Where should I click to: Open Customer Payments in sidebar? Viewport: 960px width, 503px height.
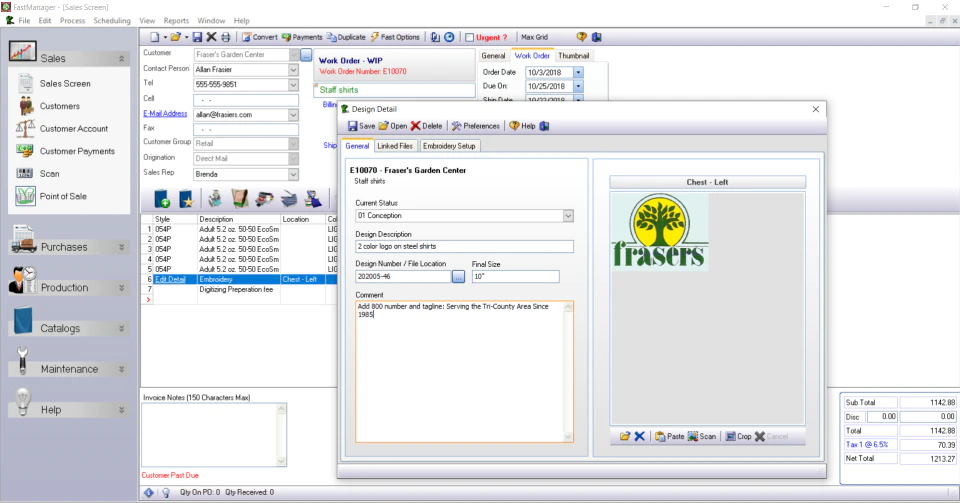click(x=77, y=151)
